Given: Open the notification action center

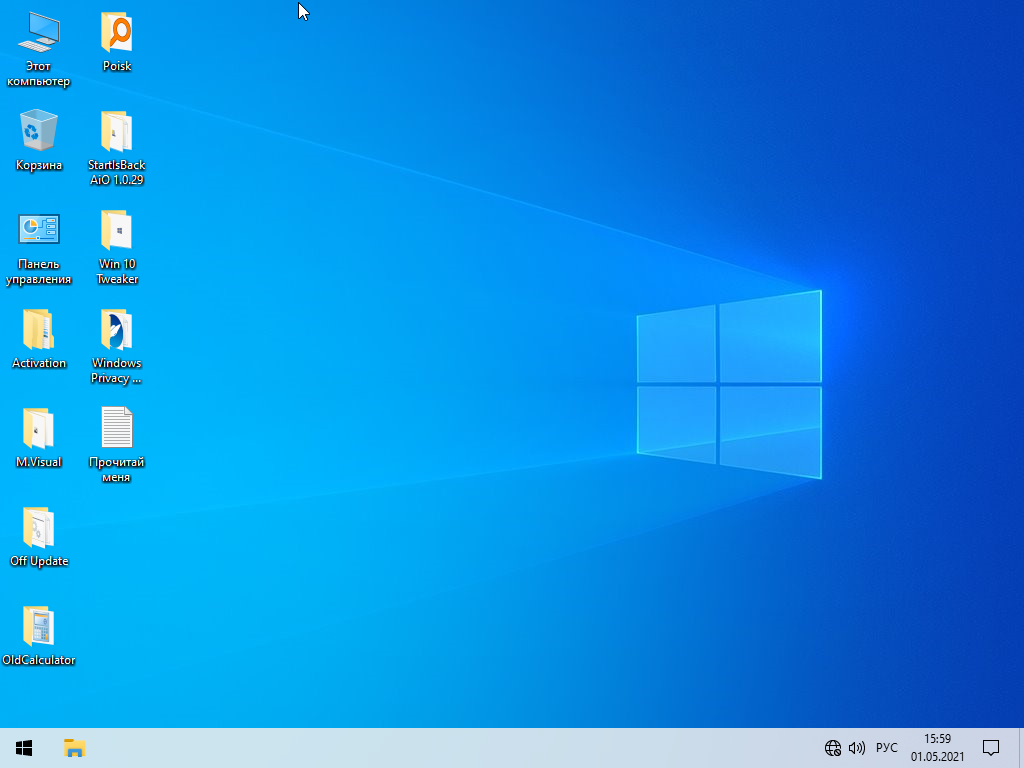Looking at the screenshot, I should (991, 748).
